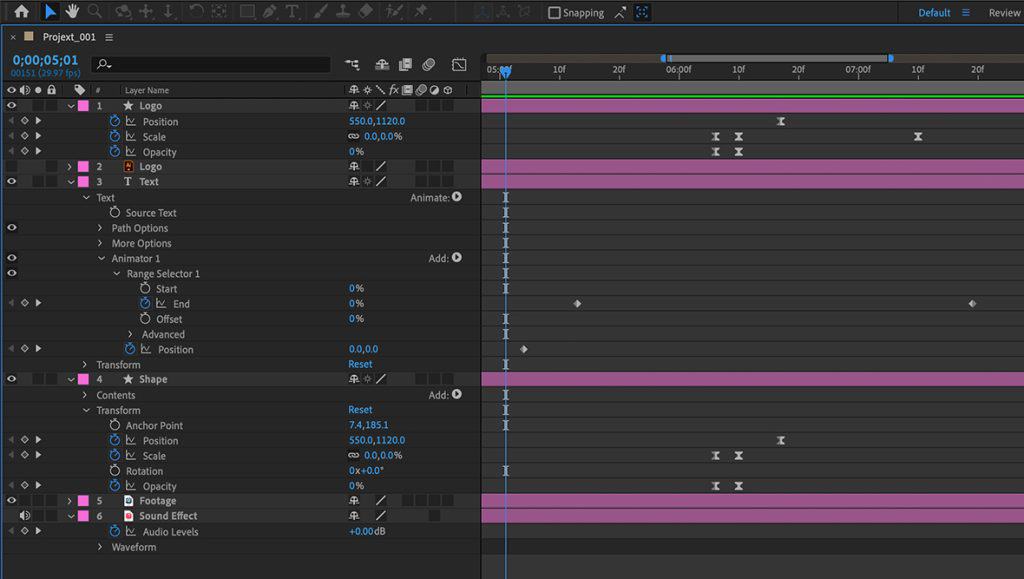Expand the second Logo layer
Viewport: 1024px width, 579px height.
[x=70, y=167]
